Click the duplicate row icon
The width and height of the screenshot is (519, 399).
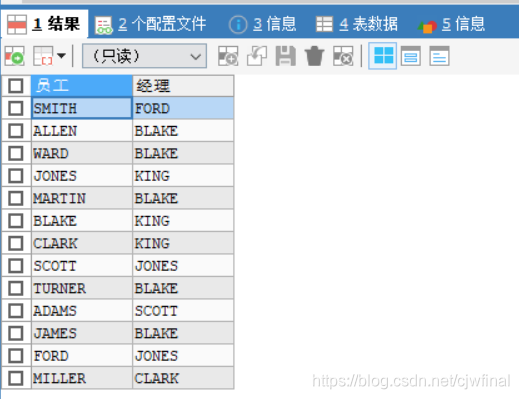(x=257, y=56)
